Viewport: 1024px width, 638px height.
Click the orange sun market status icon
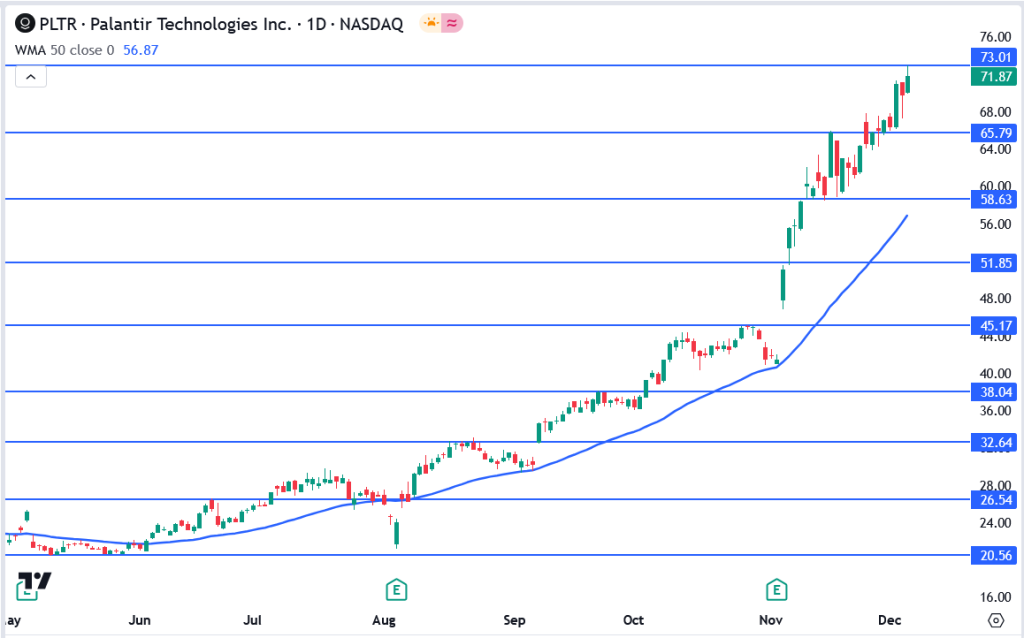430,24
